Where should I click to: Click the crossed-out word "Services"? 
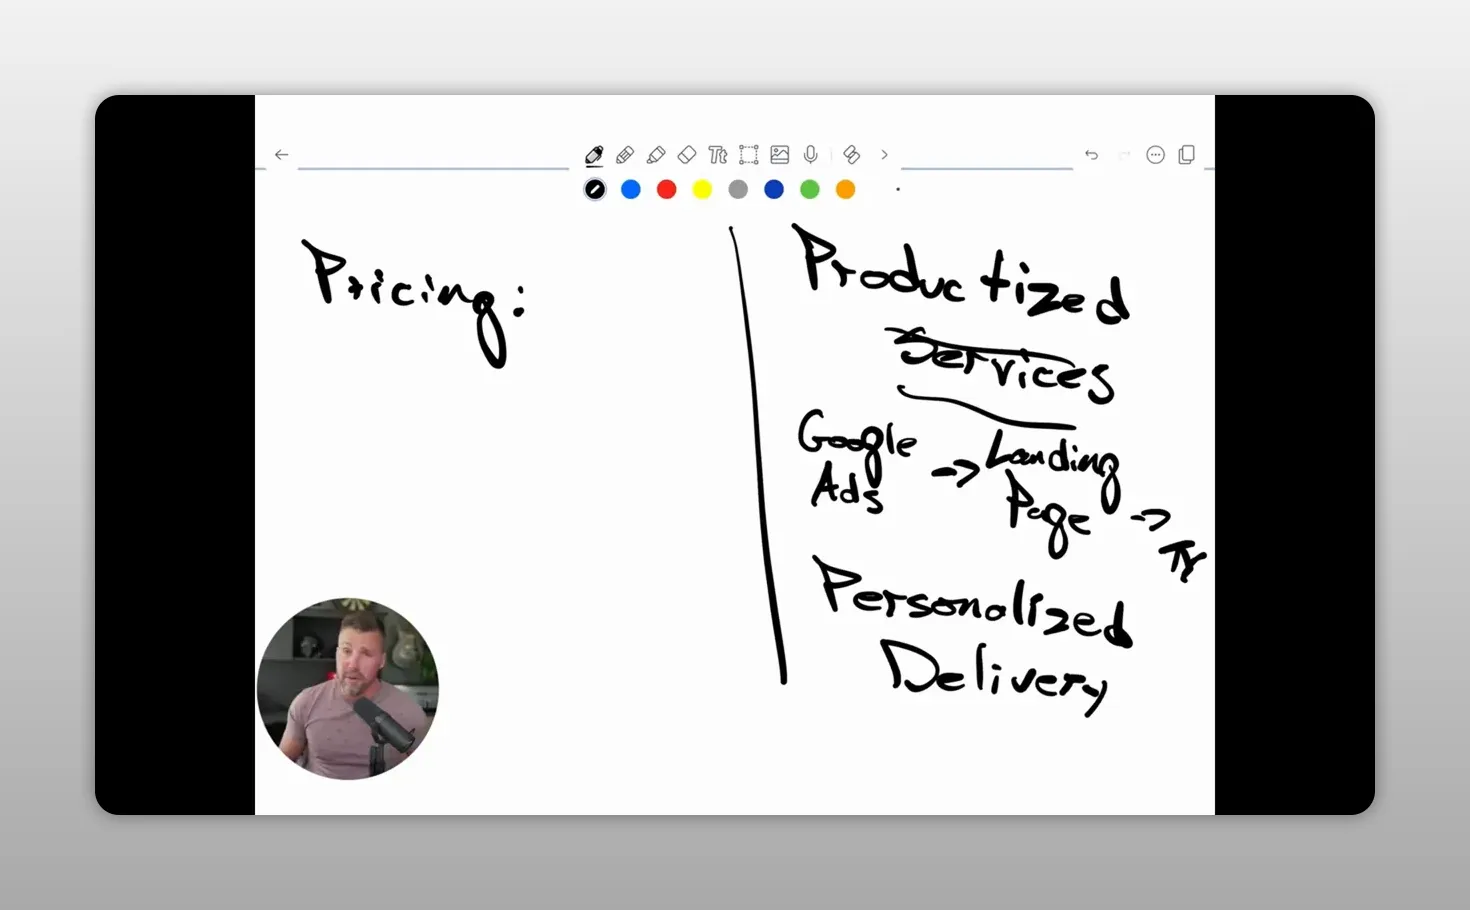[x=1003, y=364]
